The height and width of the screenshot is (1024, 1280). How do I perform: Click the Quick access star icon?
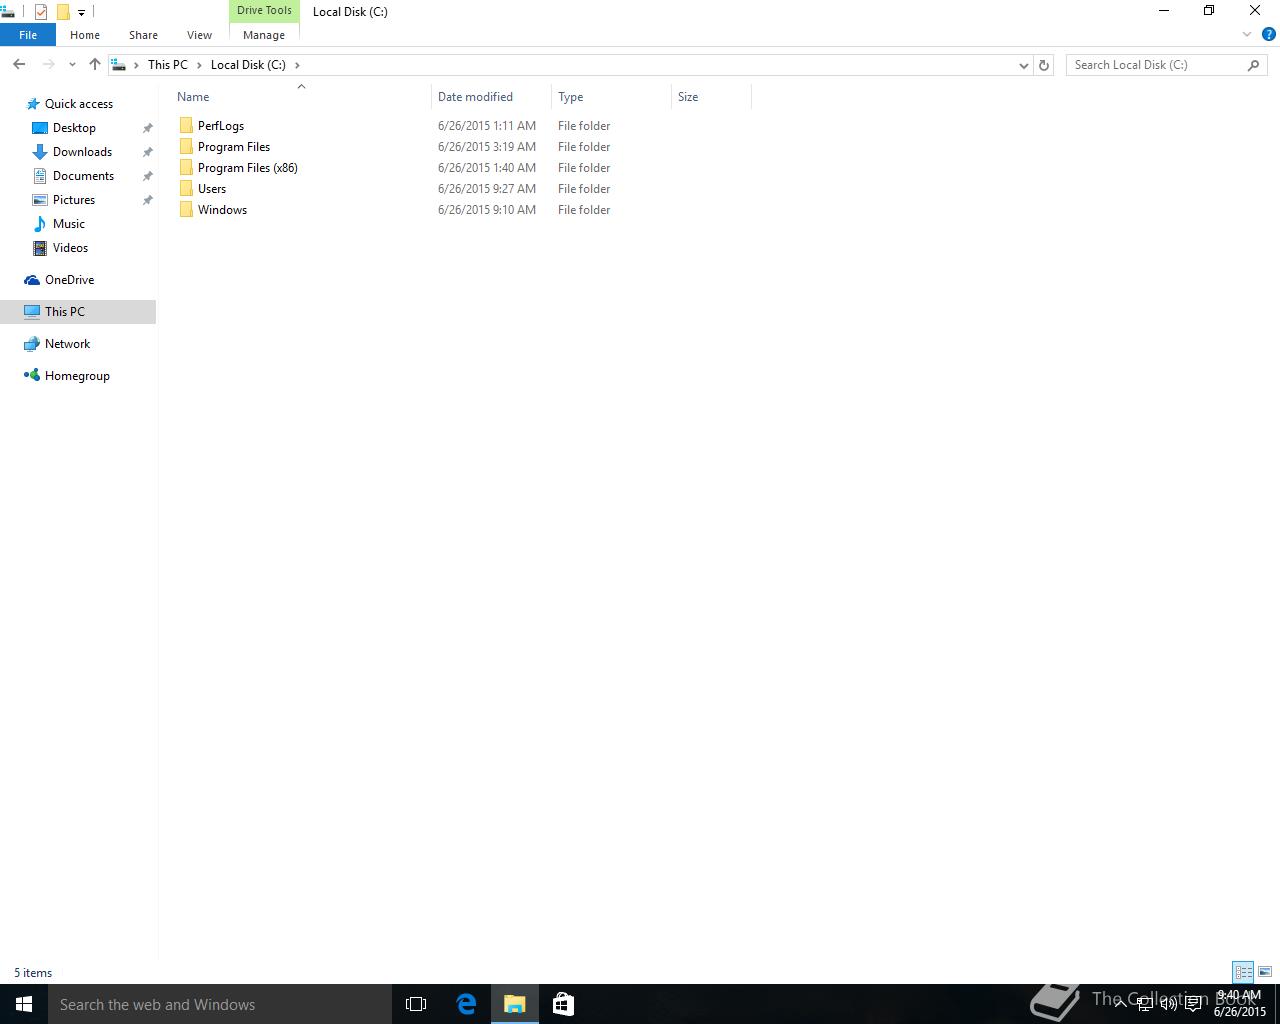33,104
